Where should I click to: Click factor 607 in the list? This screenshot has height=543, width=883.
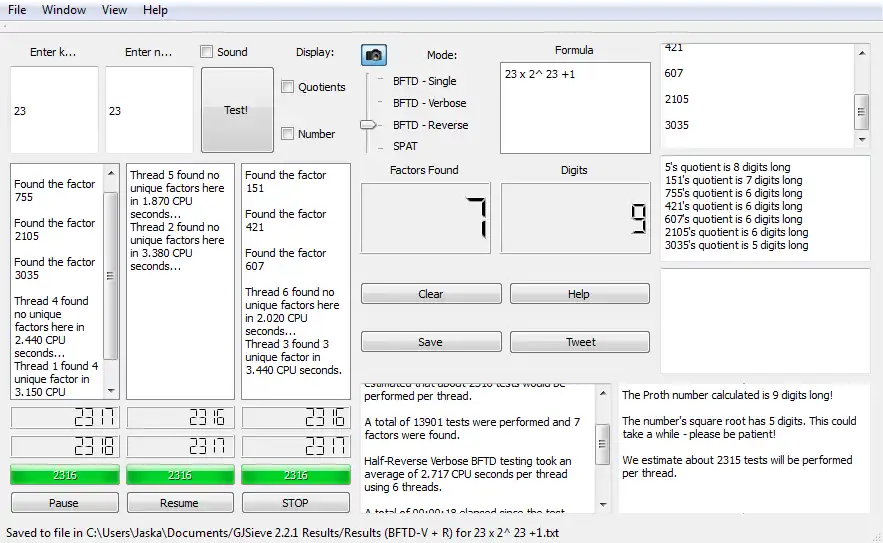click(674, 73)
